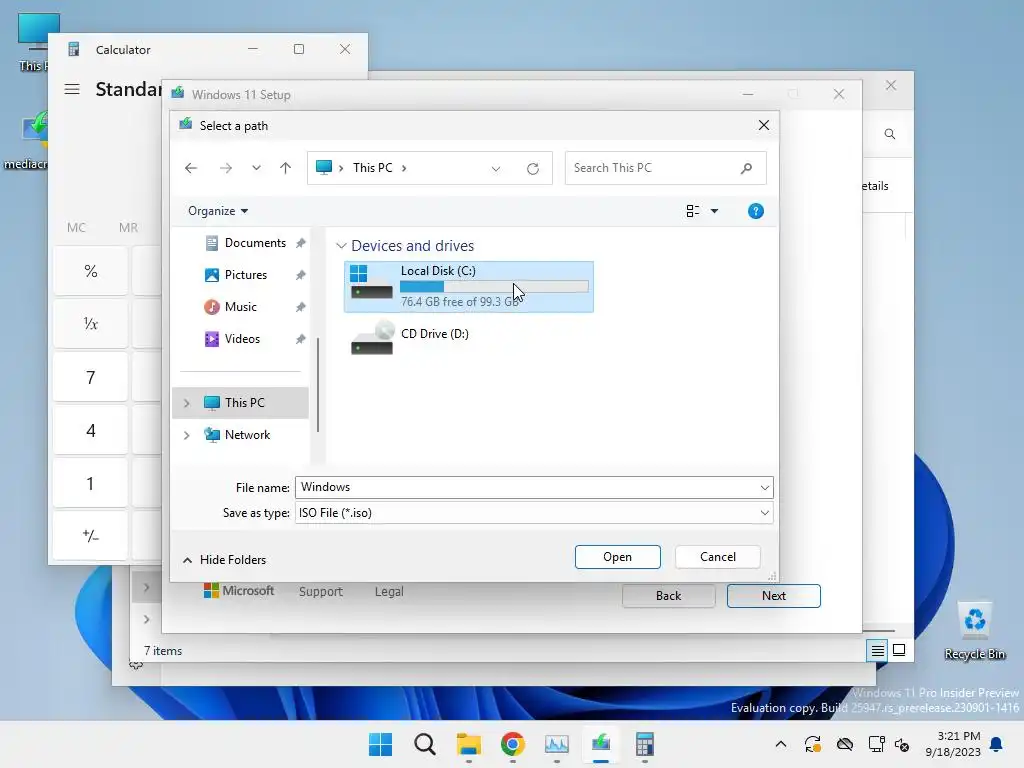The image size is (1024, 768).
Task: Open Recycle Bin on desktop
Action: point(974,630)
